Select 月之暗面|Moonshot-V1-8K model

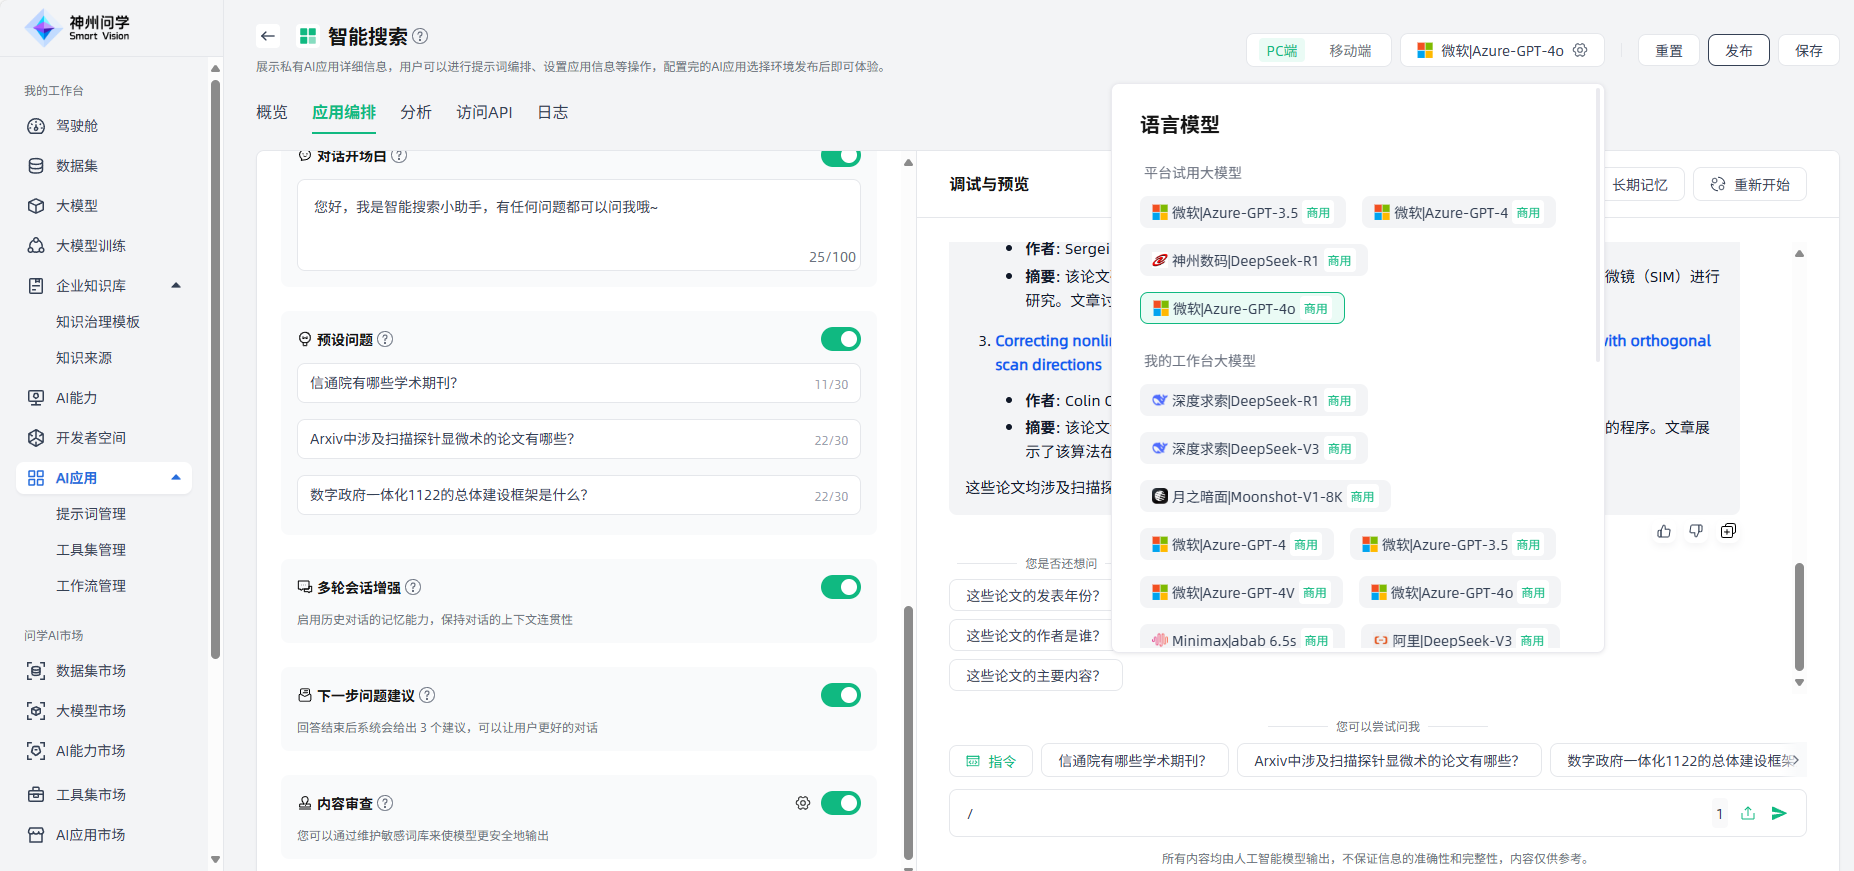pyautogui.click(x=1265, y=496)
